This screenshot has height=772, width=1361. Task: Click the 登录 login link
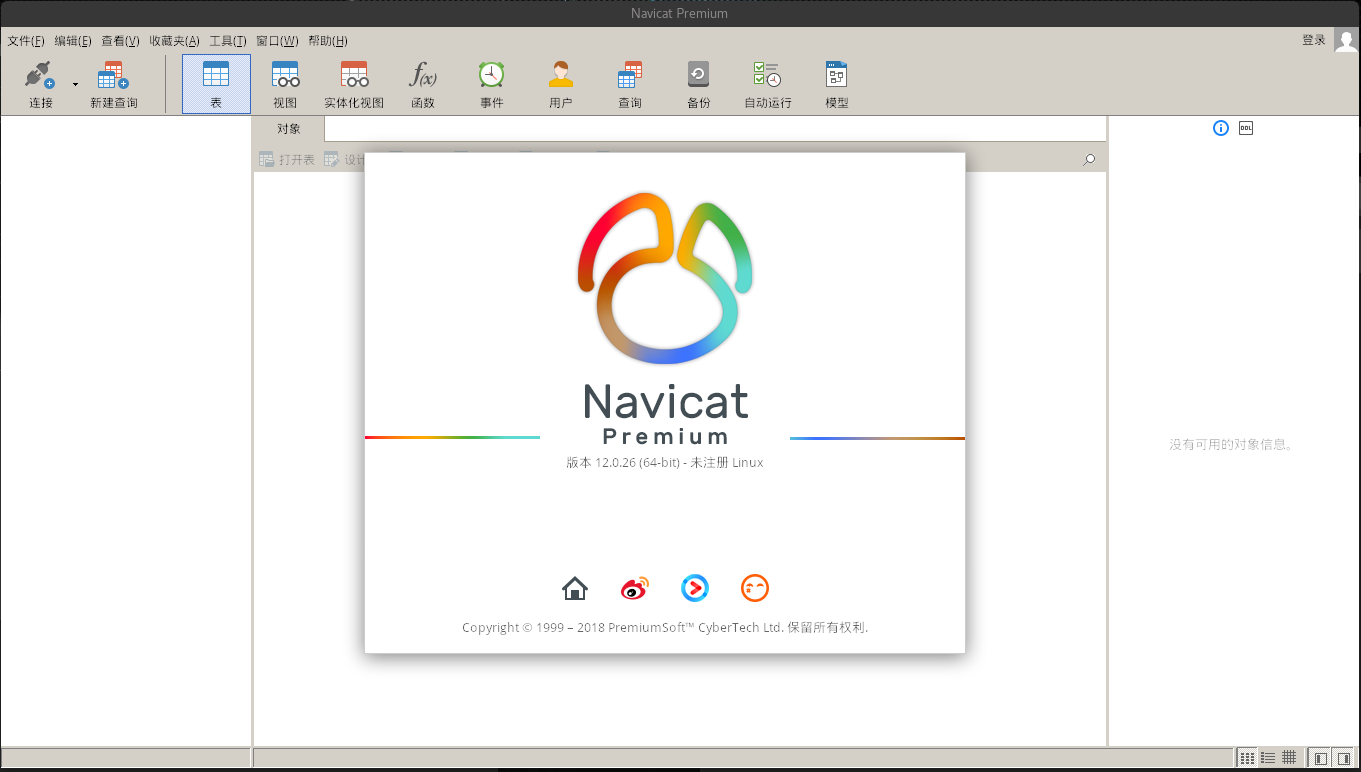tap(1314, 40)
